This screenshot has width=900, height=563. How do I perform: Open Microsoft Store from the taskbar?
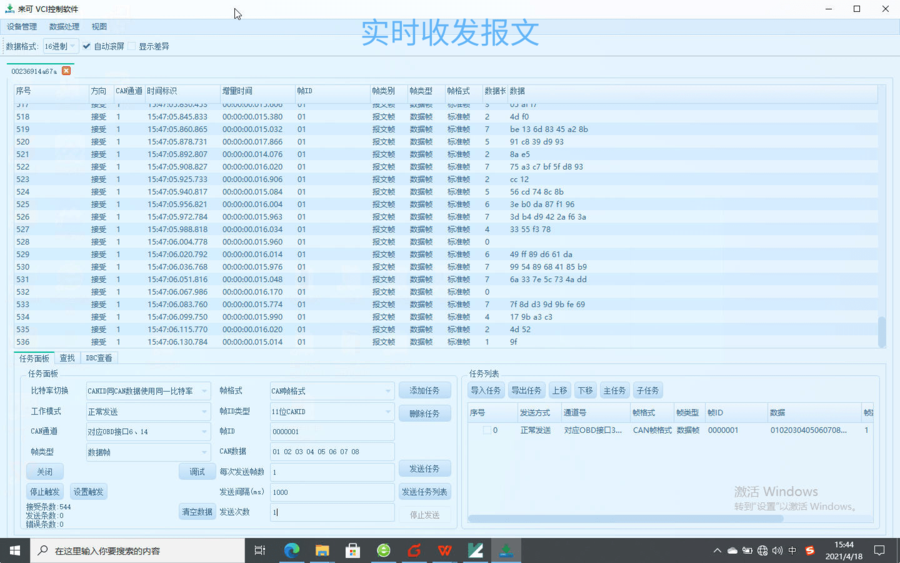tap(352, 550)
